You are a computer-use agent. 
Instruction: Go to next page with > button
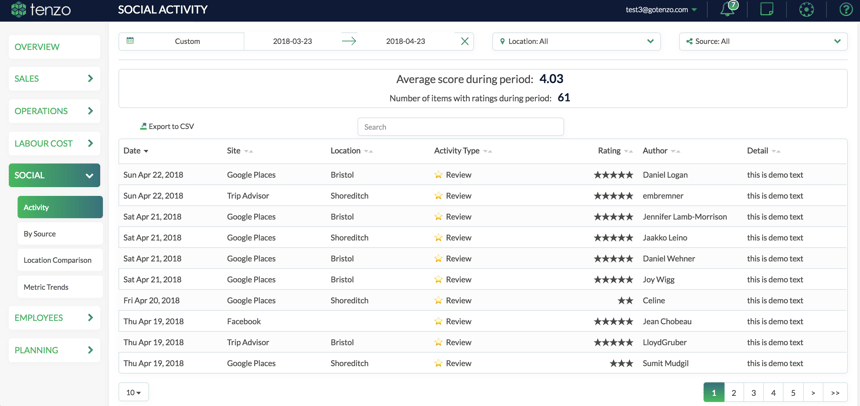click(813, 393)
